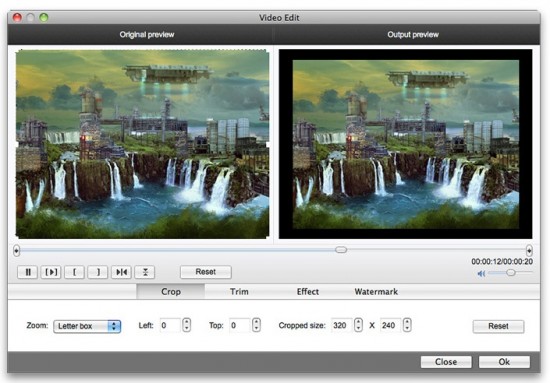Click the red window close button

[17, 17]
